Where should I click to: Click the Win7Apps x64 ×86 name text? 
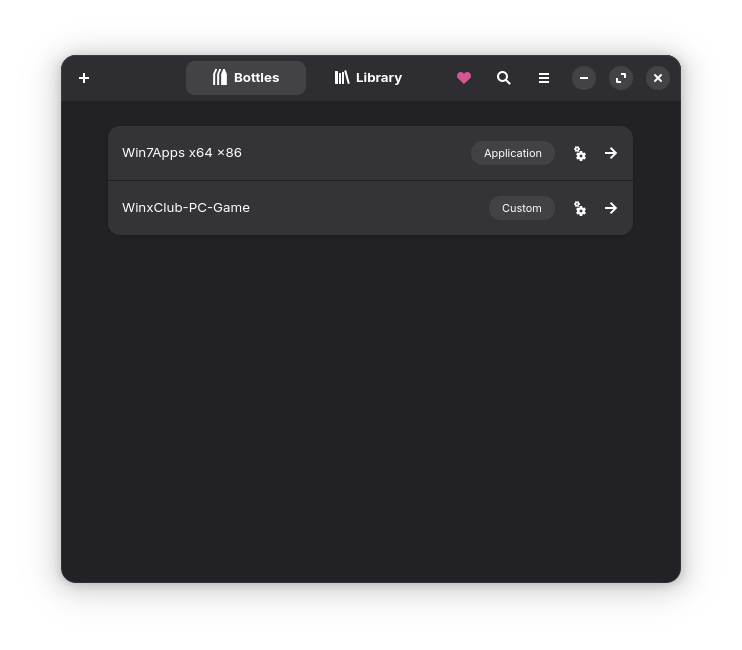click(x=182, y=153)
